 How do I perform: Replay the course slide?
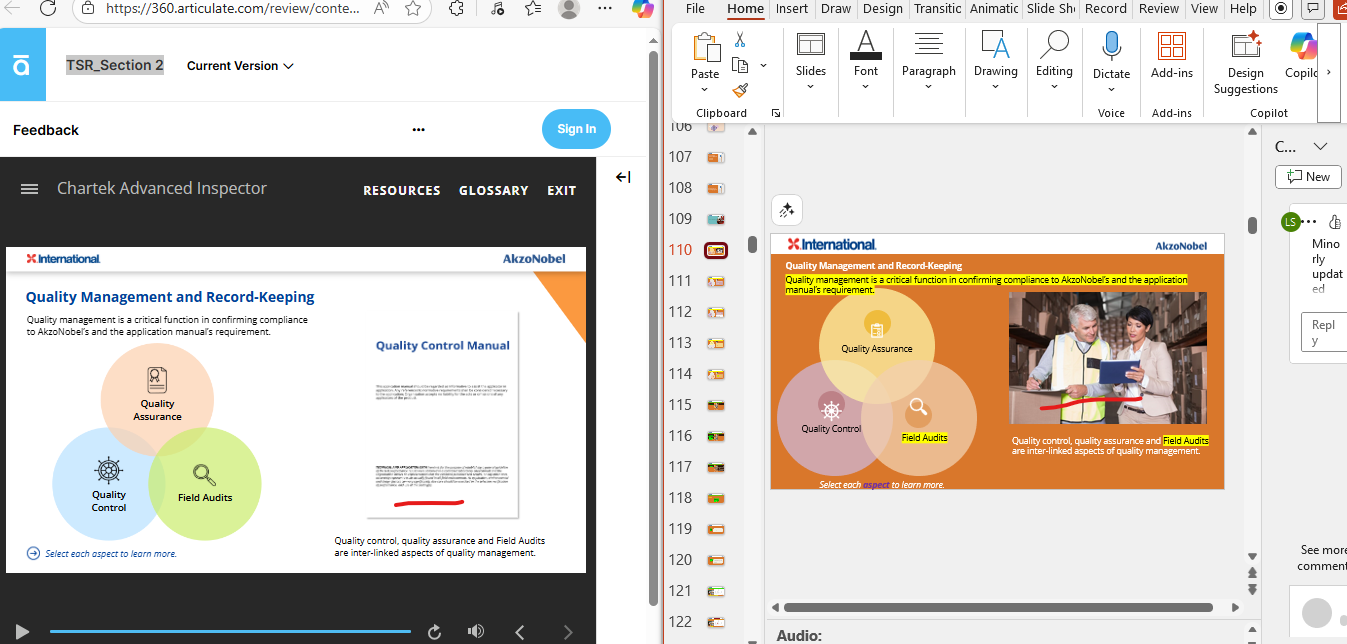tap(434, 631)
